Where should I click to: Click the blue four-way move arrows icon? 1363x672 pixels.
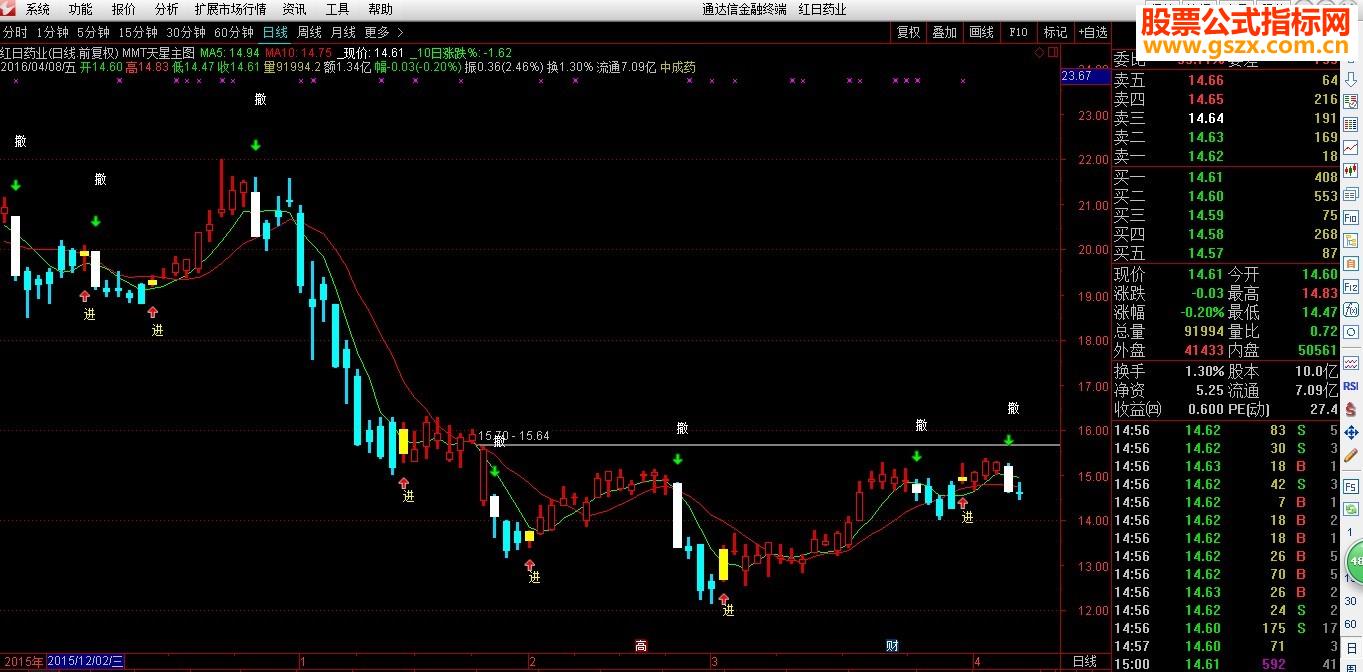coord(1350,432)
